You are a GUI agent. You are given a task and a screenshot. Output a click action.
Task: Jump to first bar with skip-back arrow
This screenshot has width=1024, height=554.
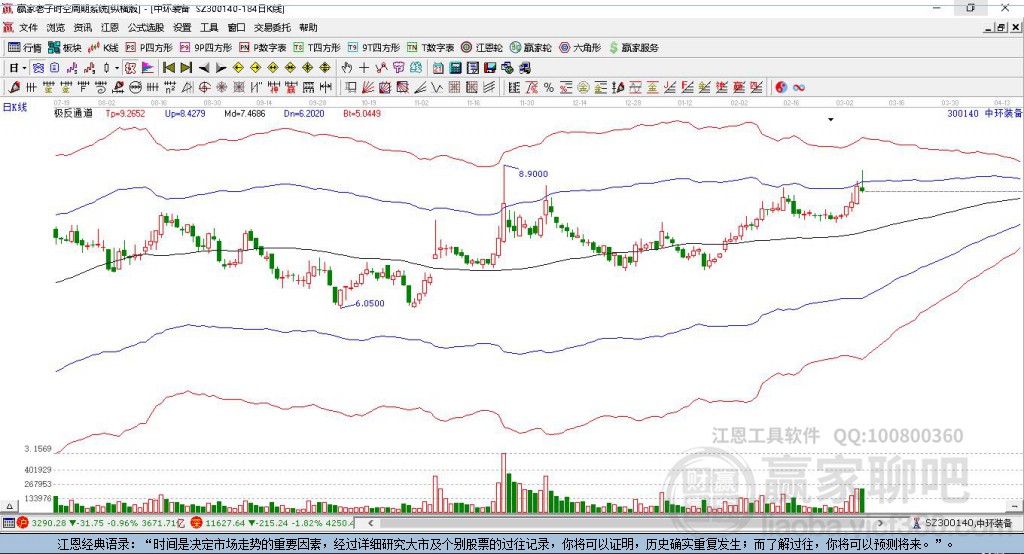(x=169, y=68)
